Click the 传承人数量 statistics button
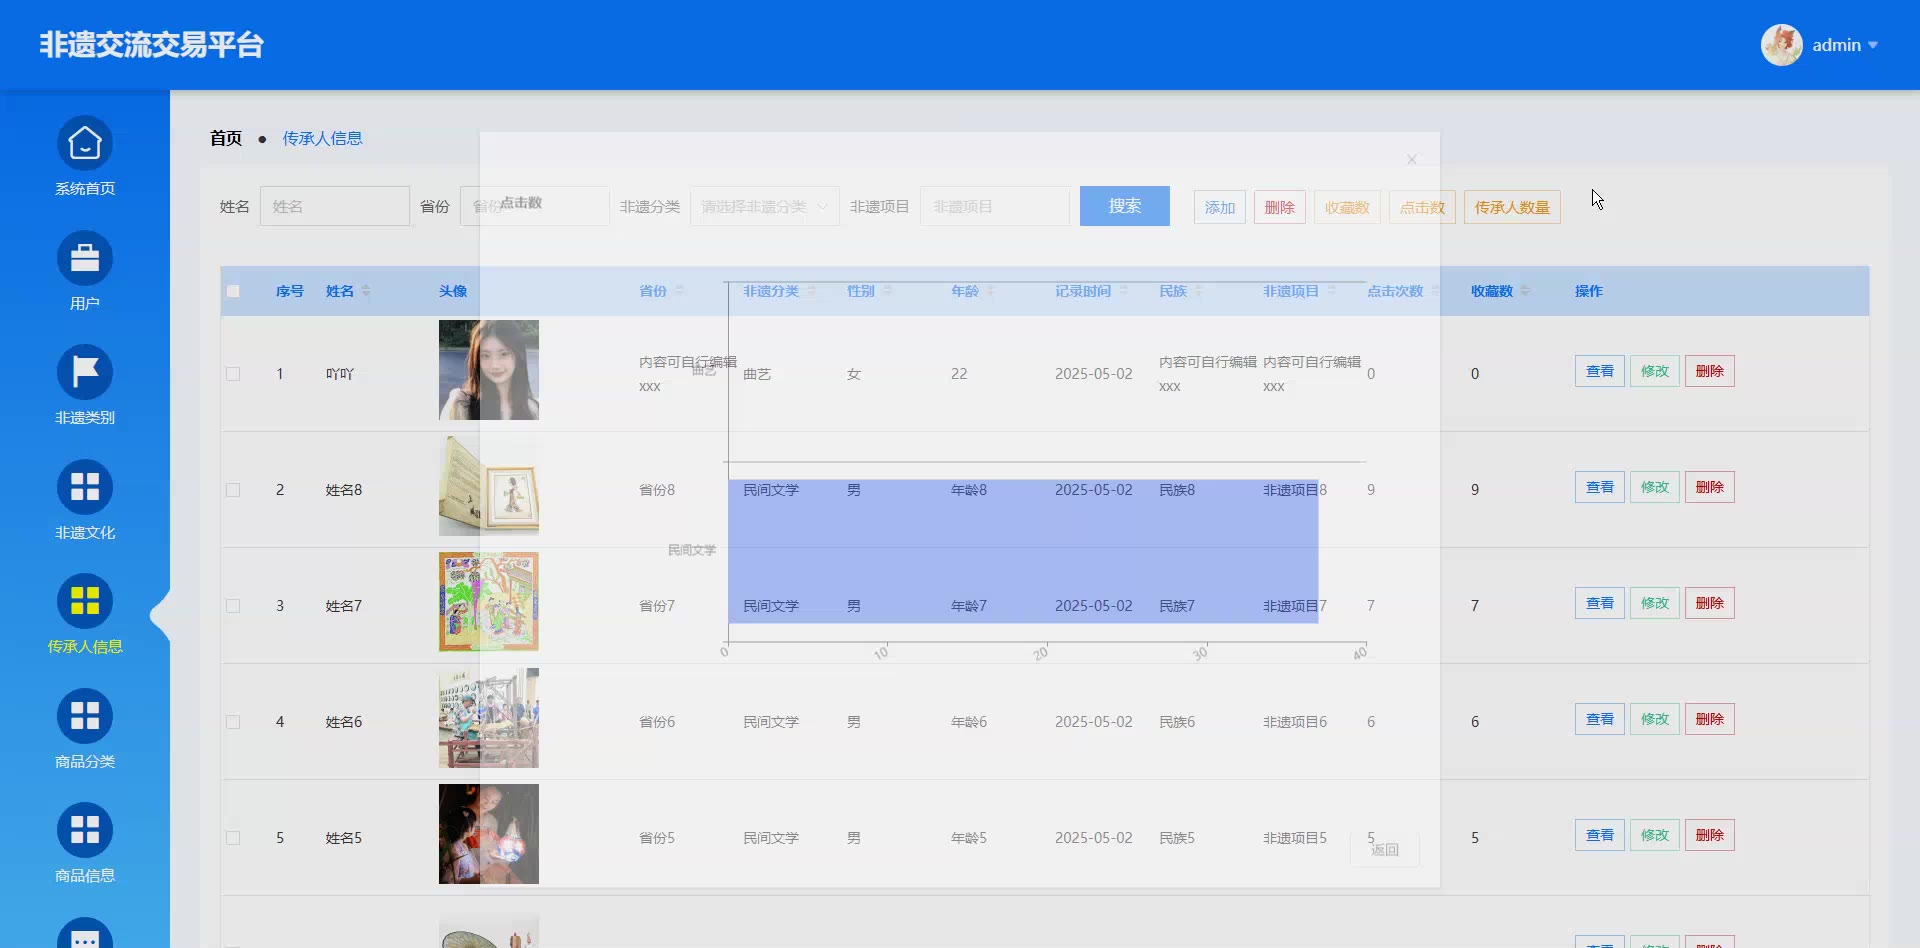This screenshot has height=948, width=1920. pos(1511,207)
